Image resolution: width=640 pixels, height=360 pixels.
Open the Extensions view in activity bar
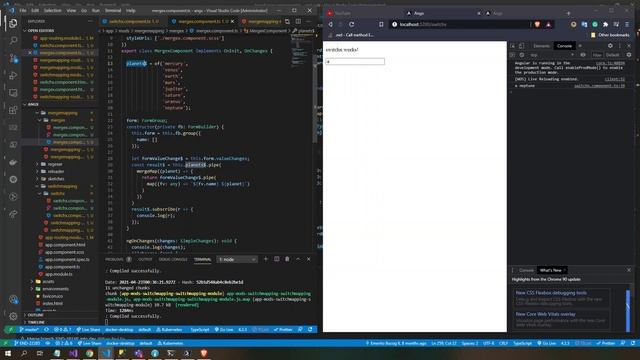pos(13,110)
